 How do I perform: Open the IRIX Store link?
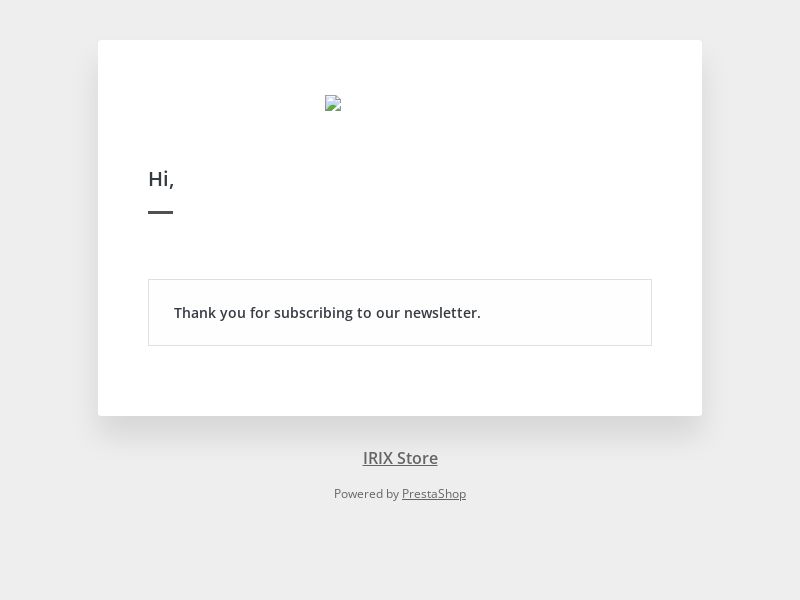point(400,458)
